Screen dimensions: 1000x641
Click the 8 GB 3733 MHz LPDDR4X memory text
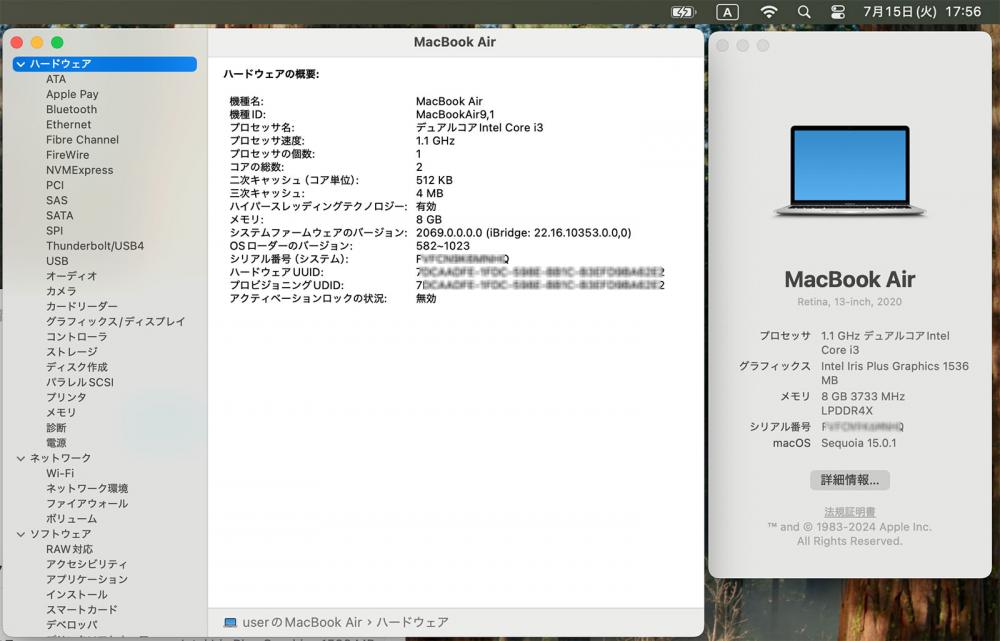[863, 404]
